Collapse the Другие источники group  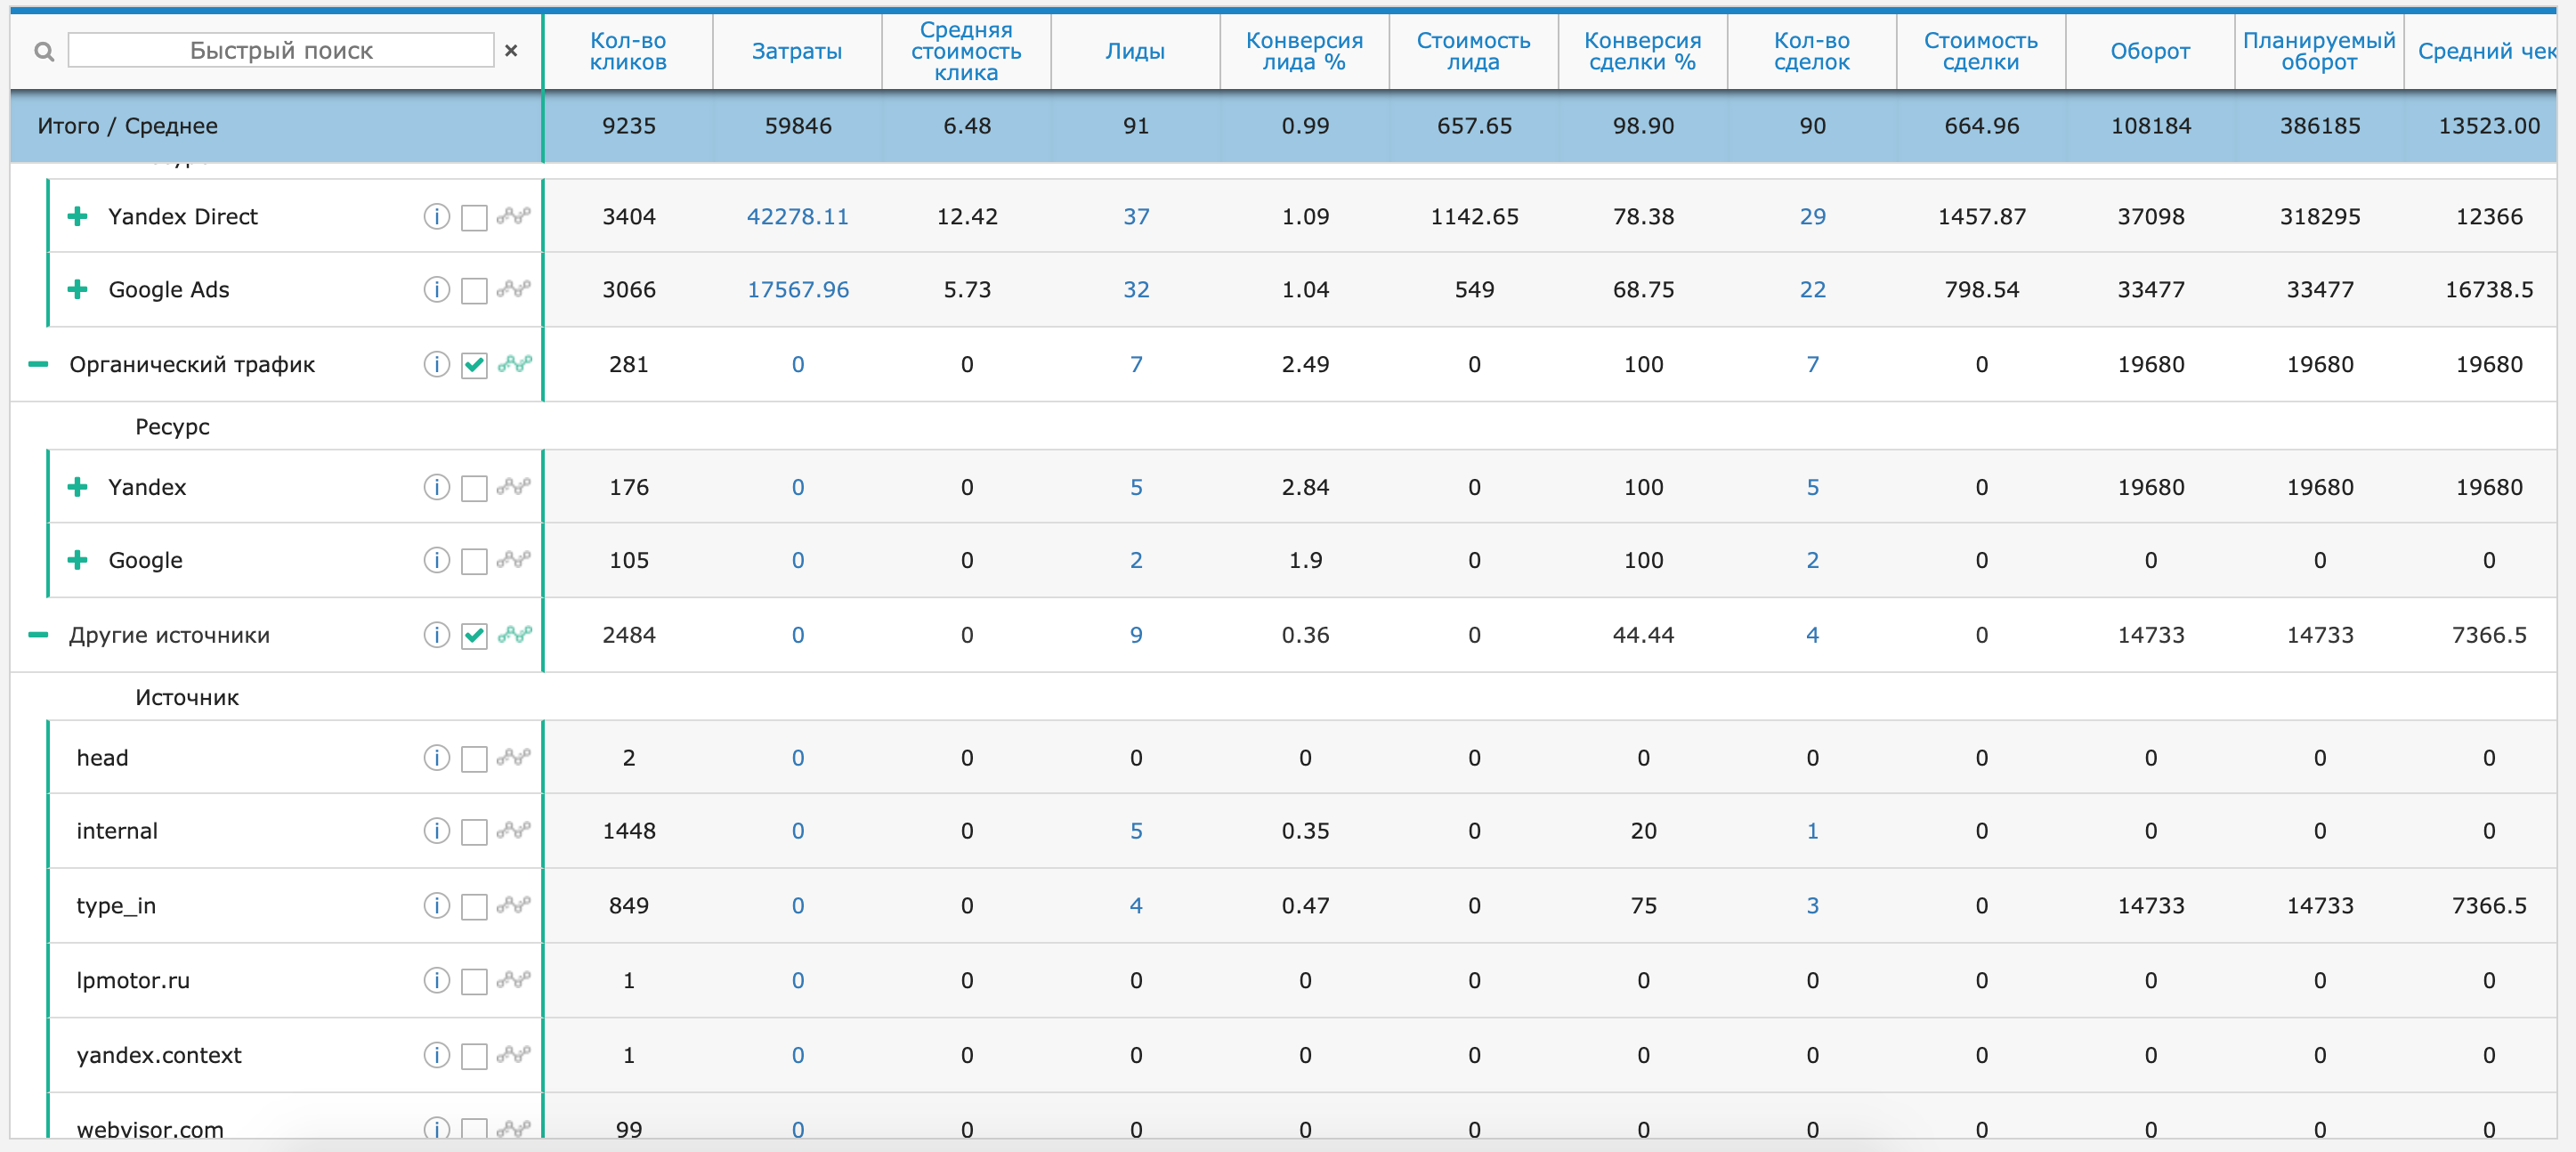click(x=38, y=635)
